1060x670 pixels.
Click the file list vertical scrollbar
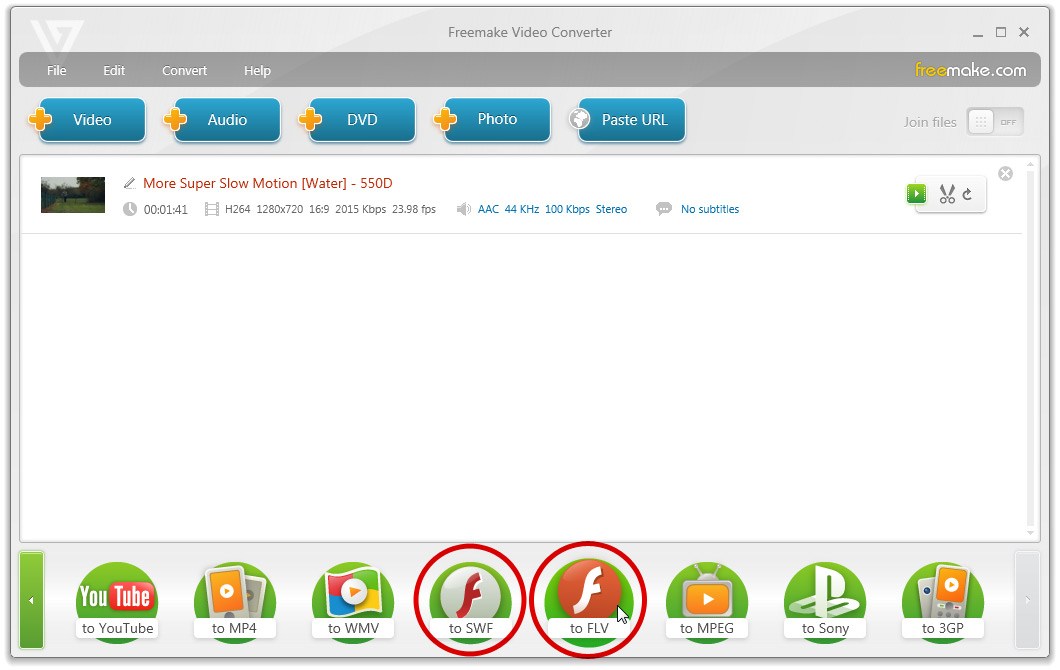tap(1030, 348)
